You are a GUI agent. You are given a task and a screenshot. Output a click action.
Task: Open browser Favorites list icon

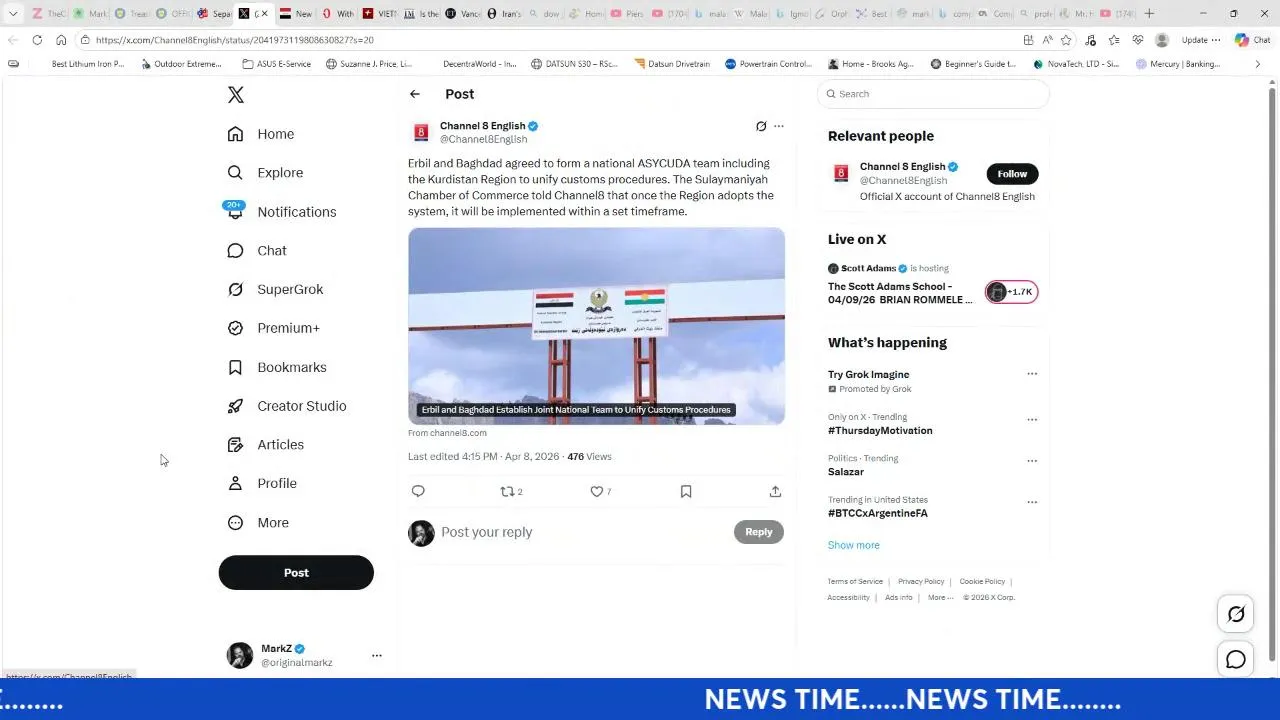[1114, 40]
